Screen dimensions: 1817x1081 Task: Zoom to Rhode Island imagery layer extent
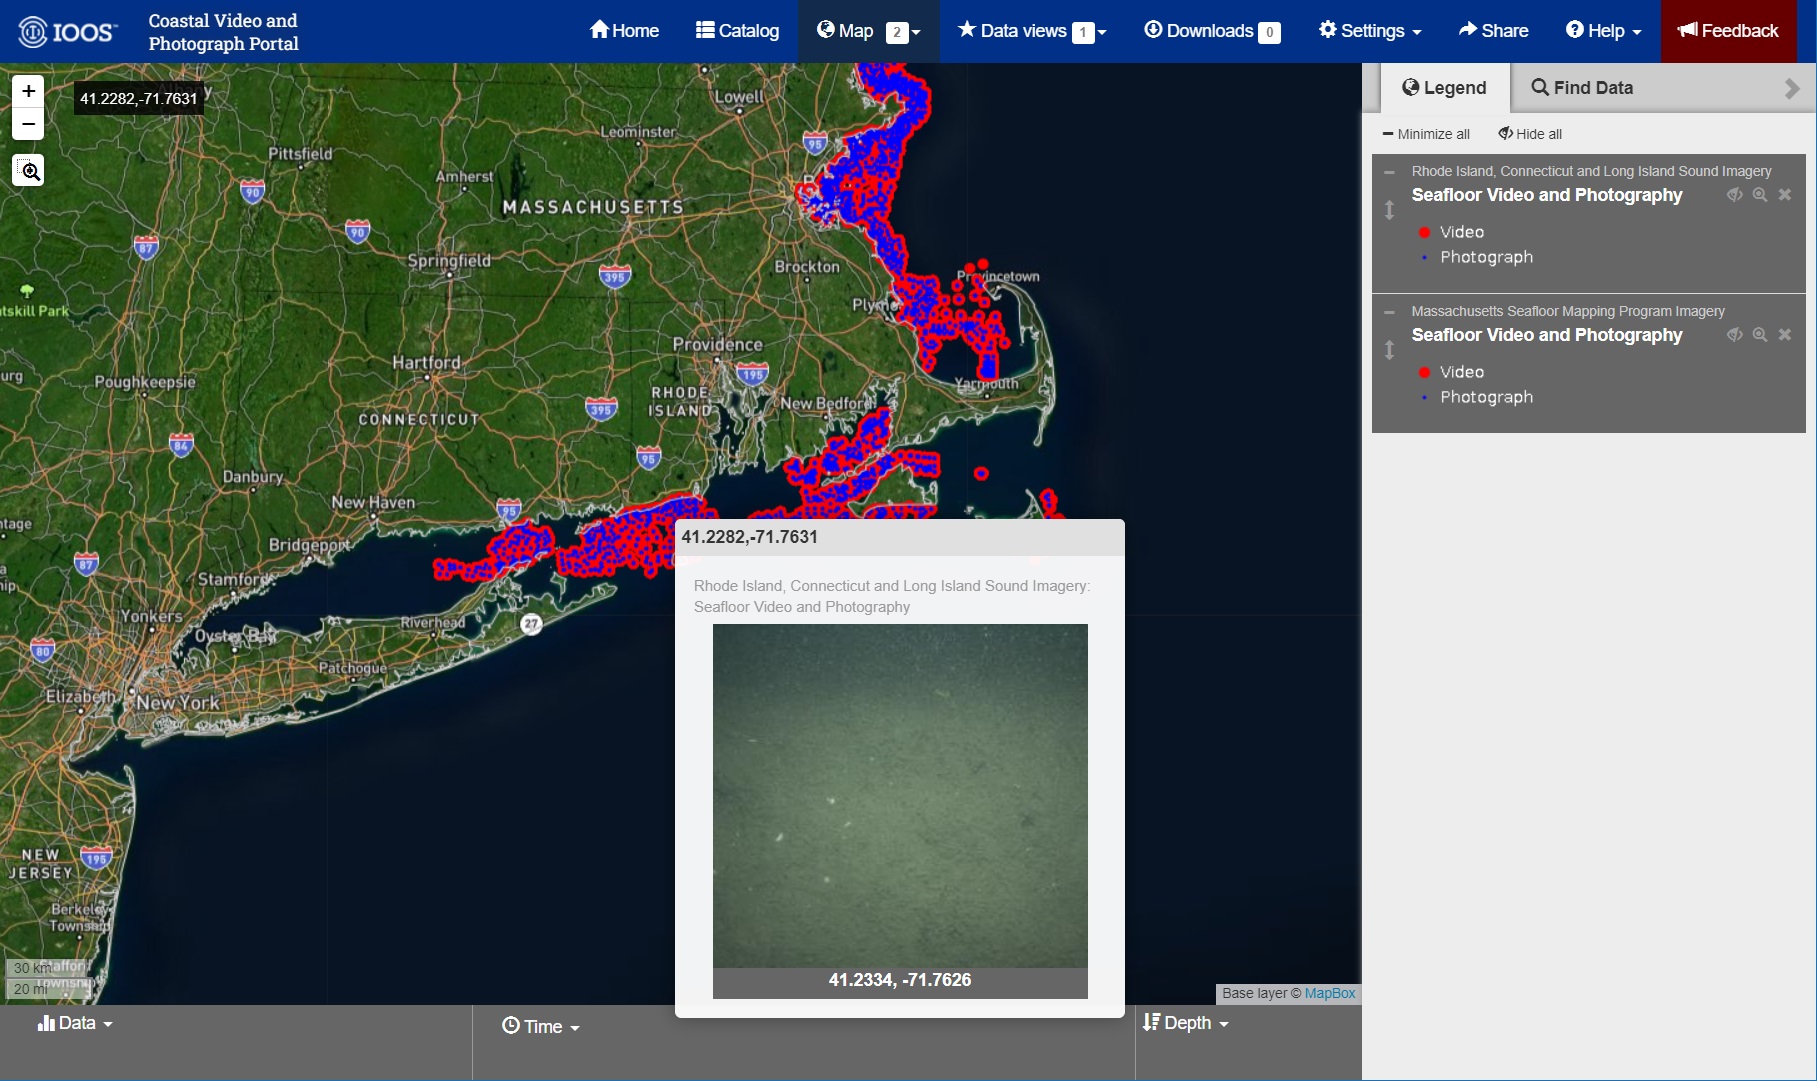1759,195
